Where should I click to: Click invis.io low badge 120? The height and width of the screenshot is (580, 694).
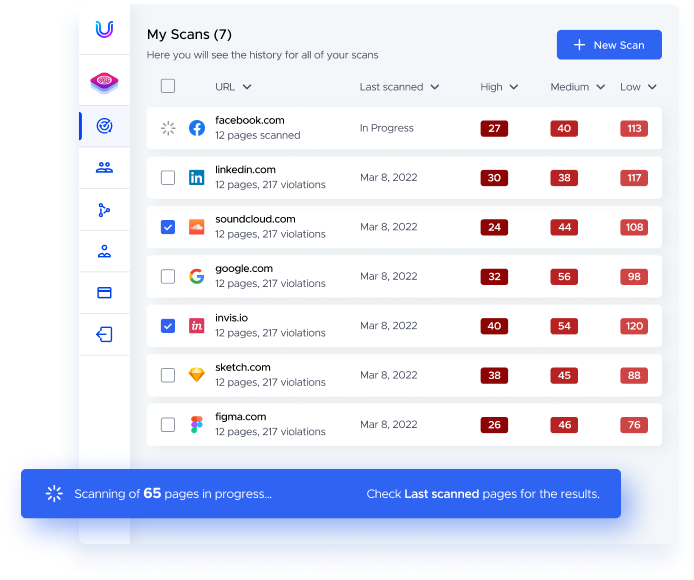(x=634, y=326)
